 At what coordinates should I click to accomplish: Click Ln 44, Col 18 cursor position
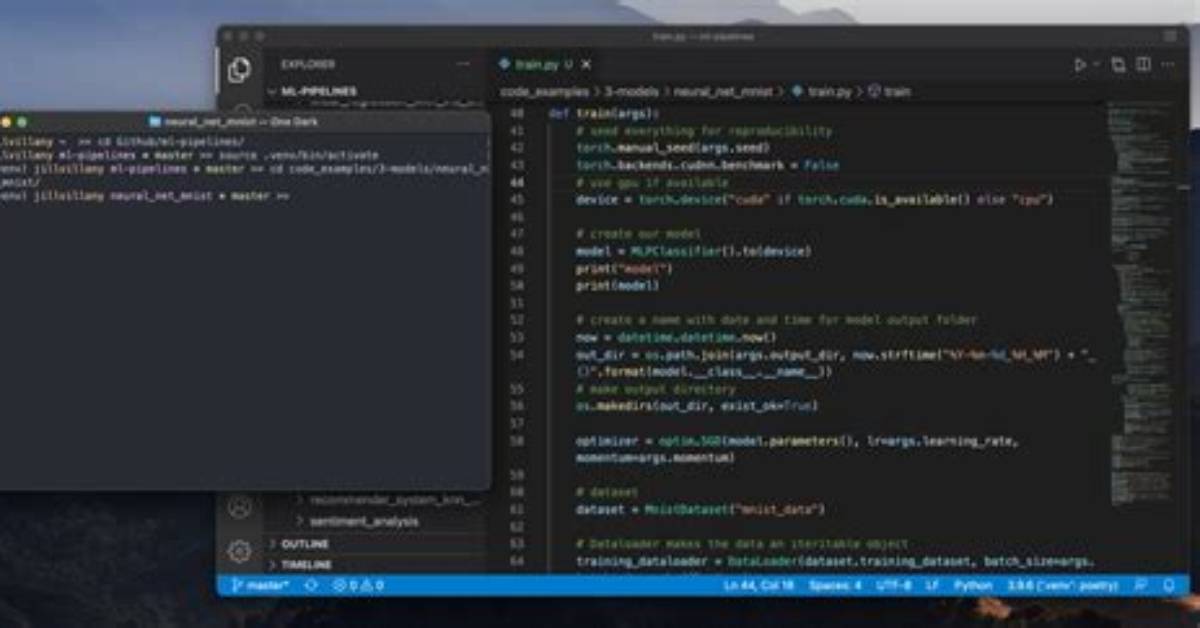pos(757,585)
